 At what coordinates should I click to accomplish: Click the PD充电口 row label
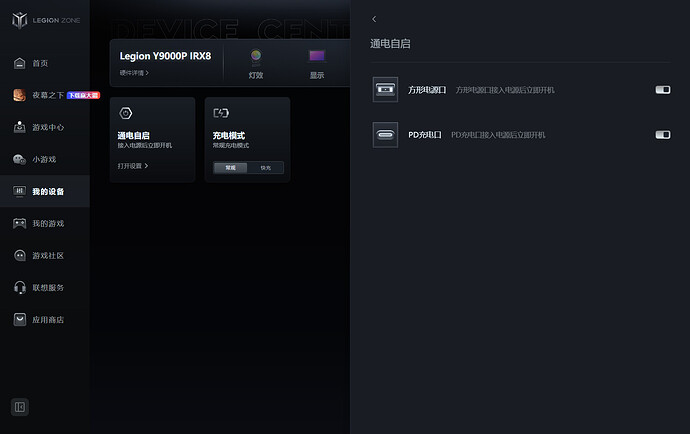coord(425,135)
